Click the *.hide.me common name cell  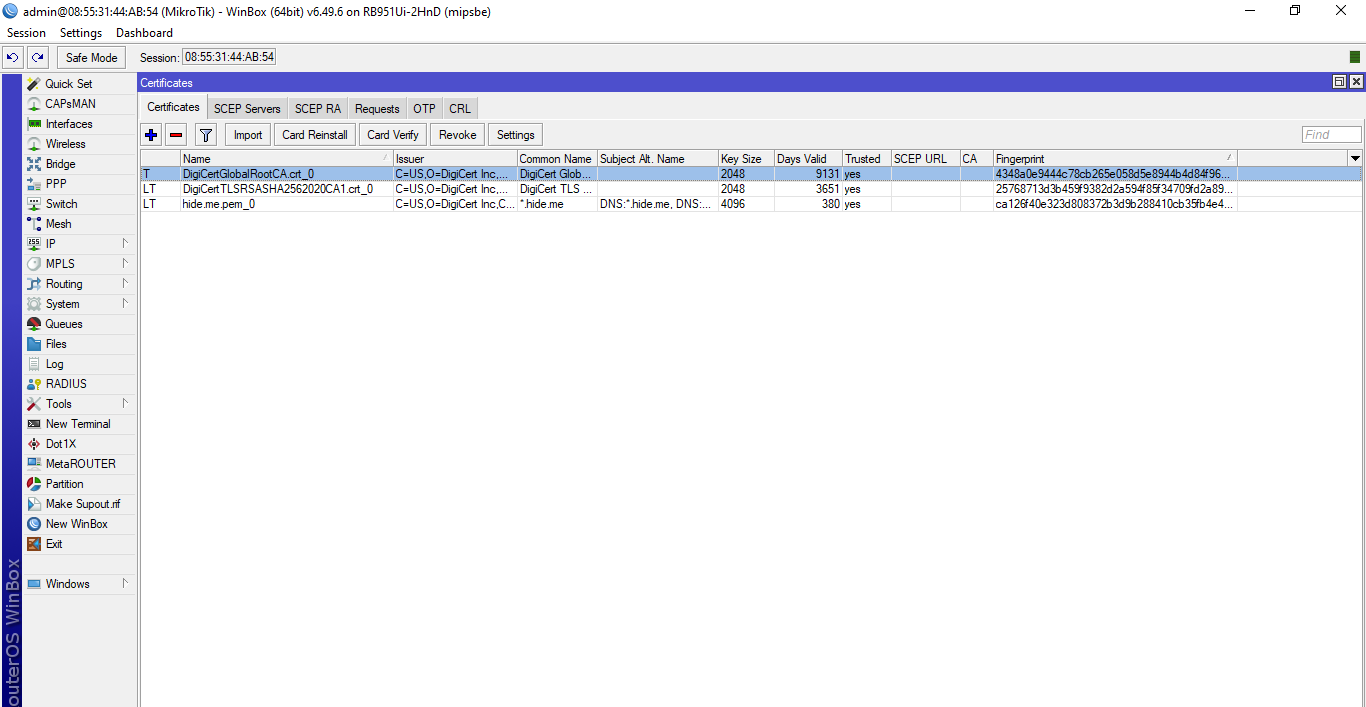pos(557,204)
